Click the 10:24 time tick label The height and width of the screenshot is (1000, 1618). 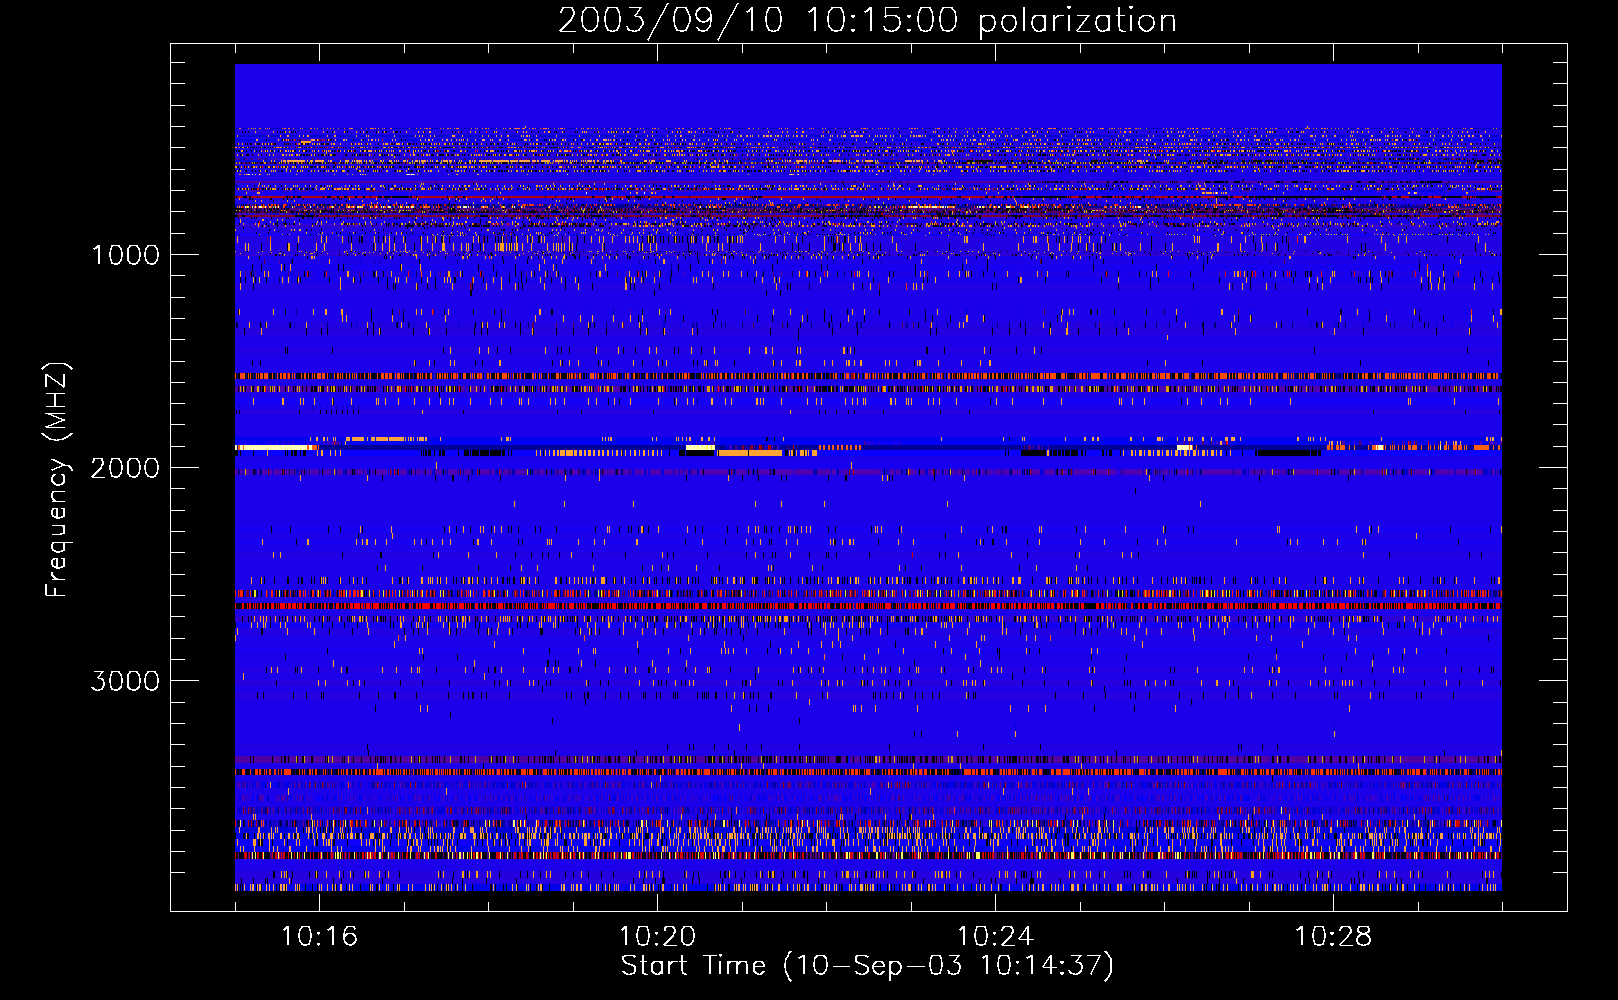(x=996, y=936)
